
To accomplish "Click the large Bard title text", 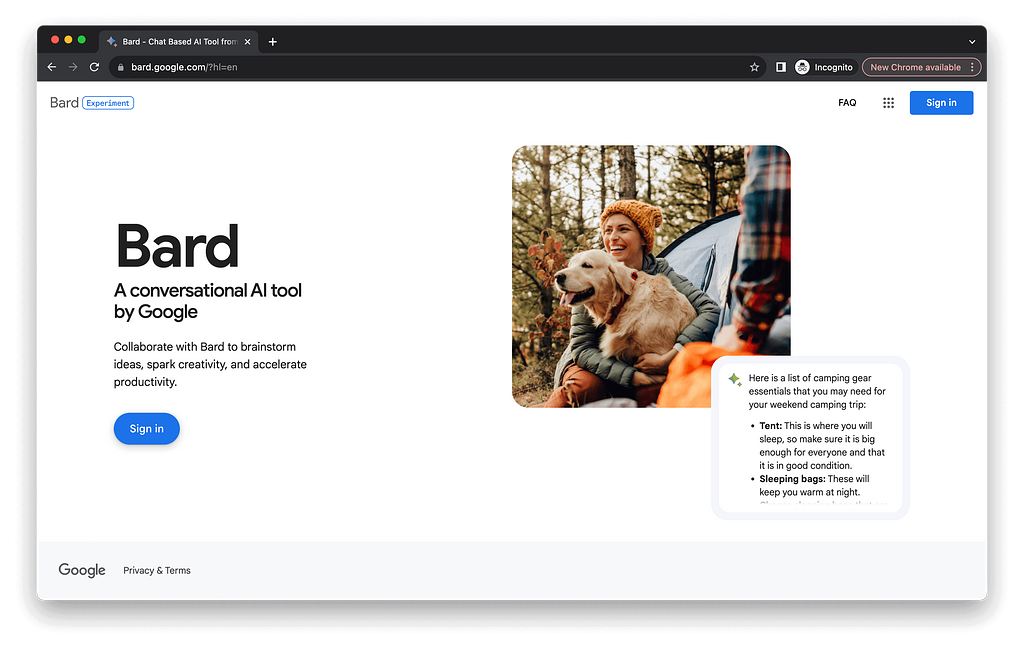I will coord(177,246).
